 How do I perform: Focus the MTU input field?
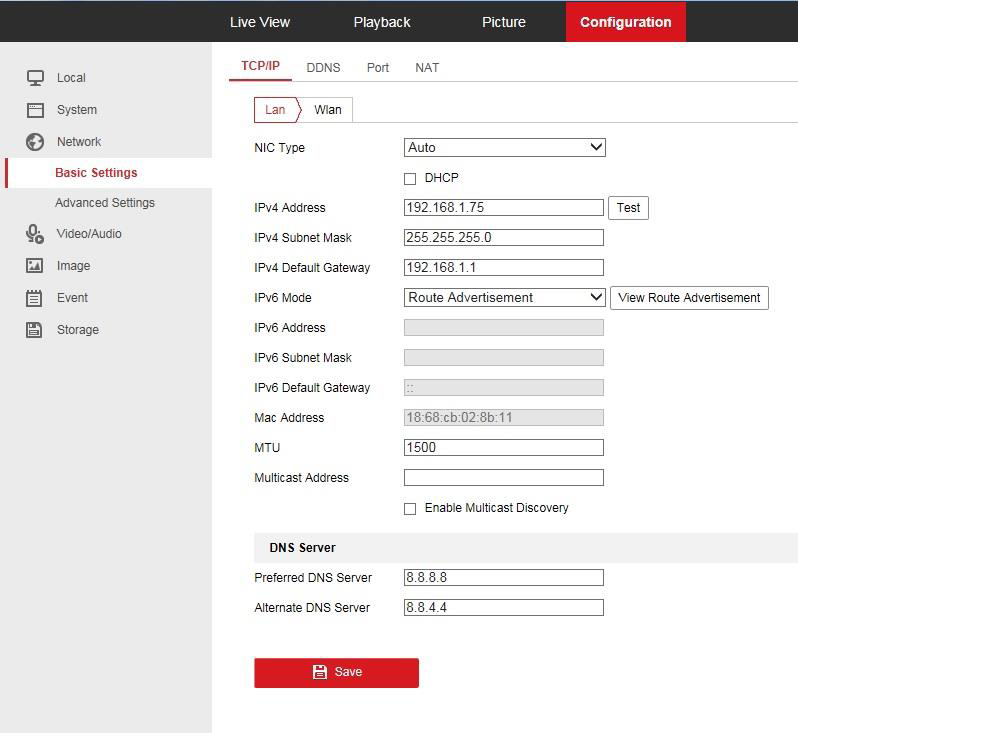point(503,448)
